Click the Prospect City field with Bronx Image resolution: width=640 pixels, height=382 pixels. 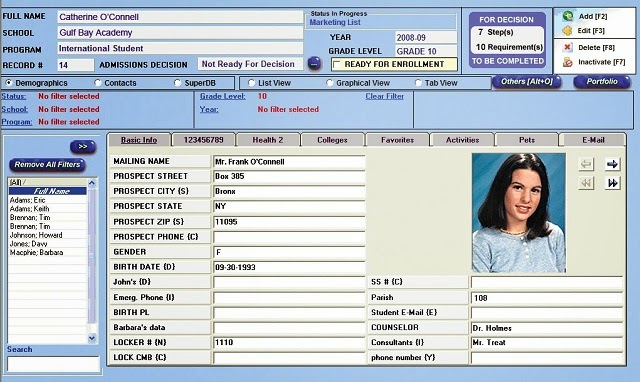tap(289, 191)
